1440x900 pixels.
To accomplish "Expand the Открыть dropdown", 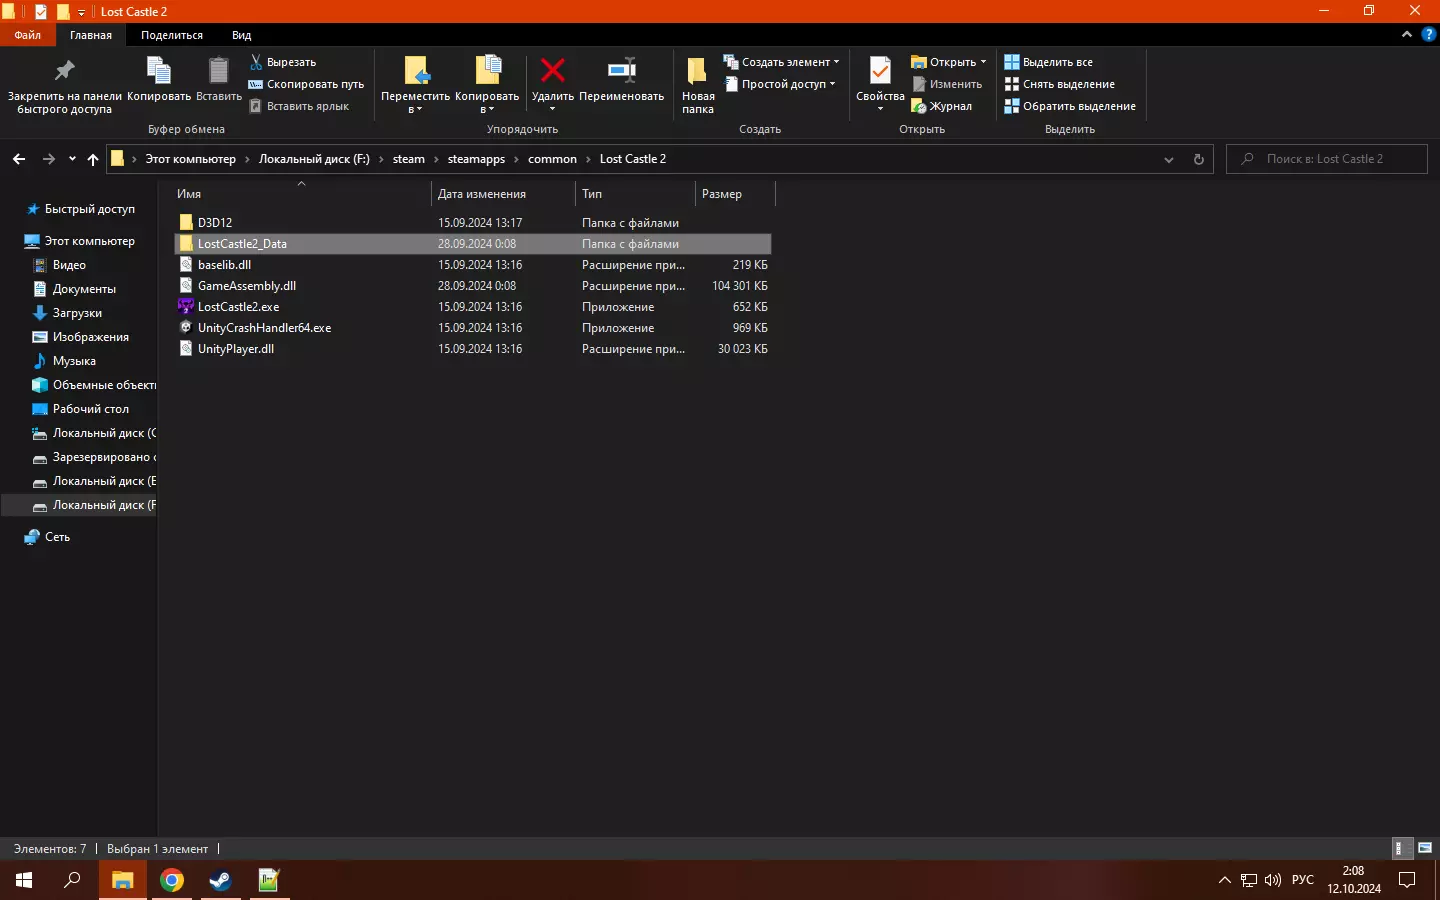I will click(x=949, y=62).
